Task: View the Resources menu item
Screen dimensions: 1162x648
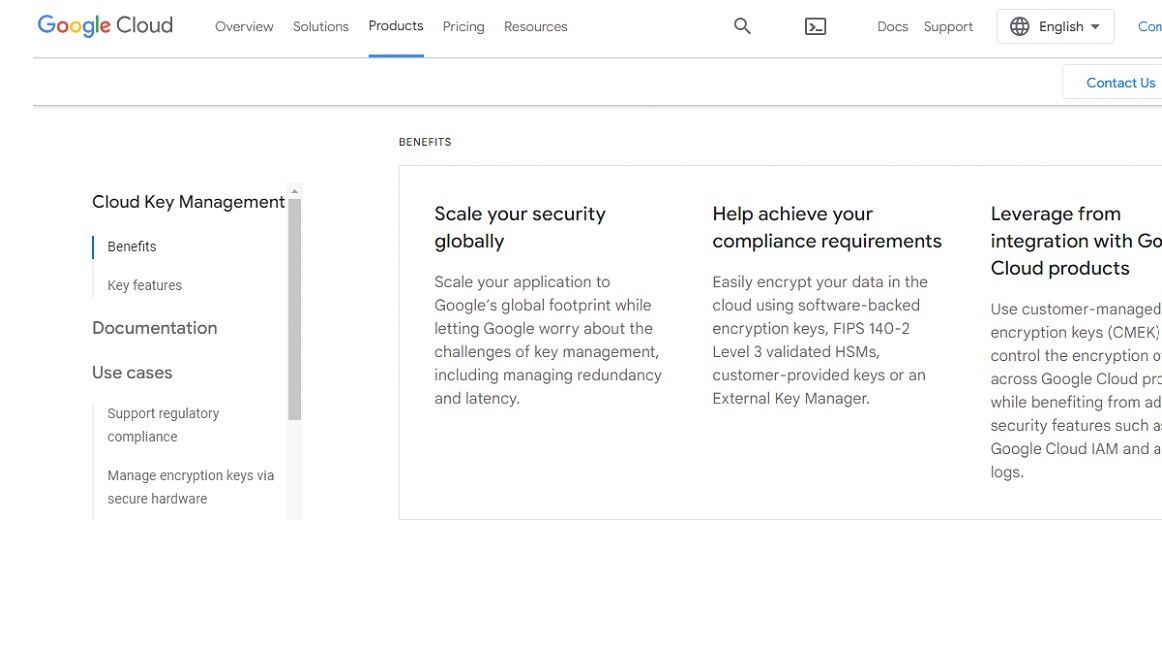Action: [535, 26]
